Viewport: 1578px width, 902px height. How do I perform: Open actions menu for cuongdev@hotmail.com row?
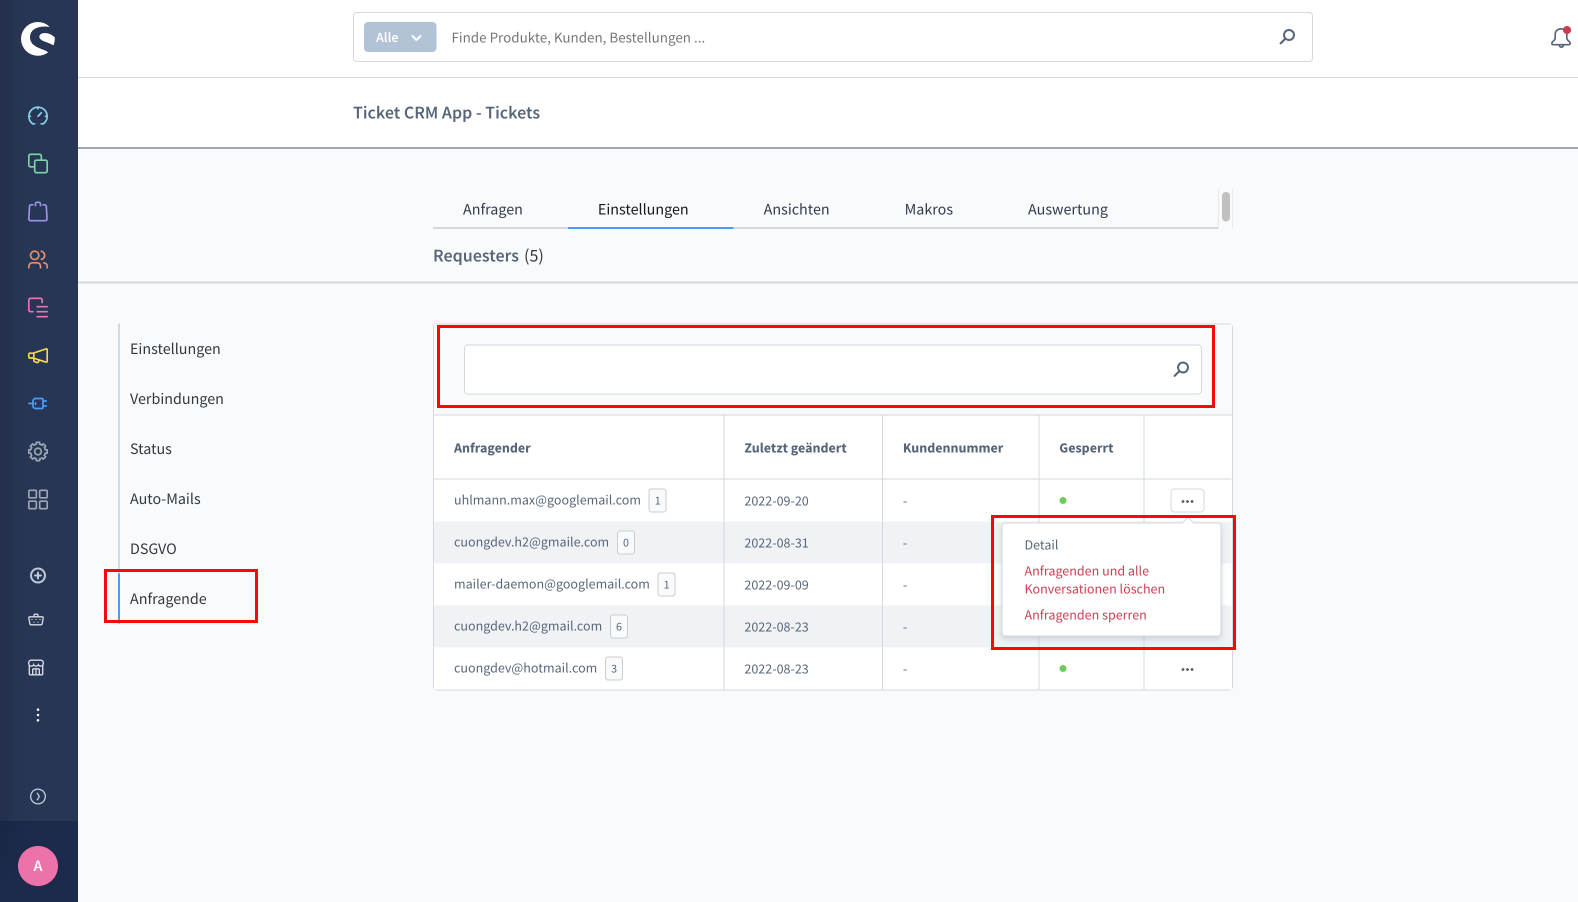coord(1187,669)
